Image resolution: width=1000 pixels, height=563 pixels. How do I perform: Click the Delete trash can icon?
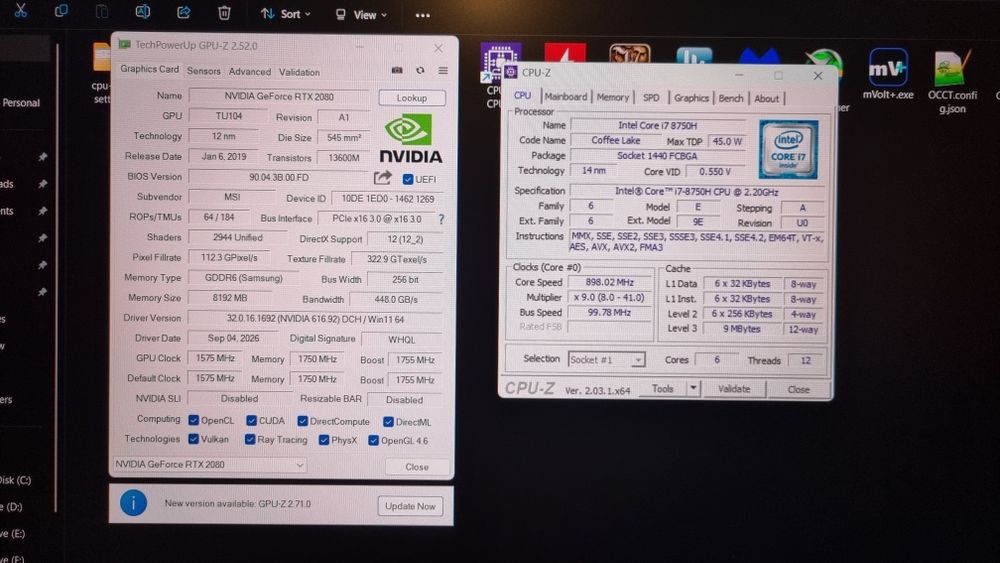(224, 13)
